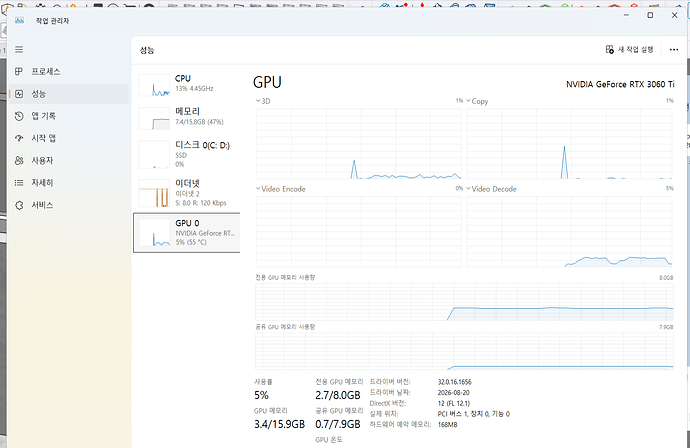Click the 3.4/15.9GB GPU memory value

click(279, 424)
